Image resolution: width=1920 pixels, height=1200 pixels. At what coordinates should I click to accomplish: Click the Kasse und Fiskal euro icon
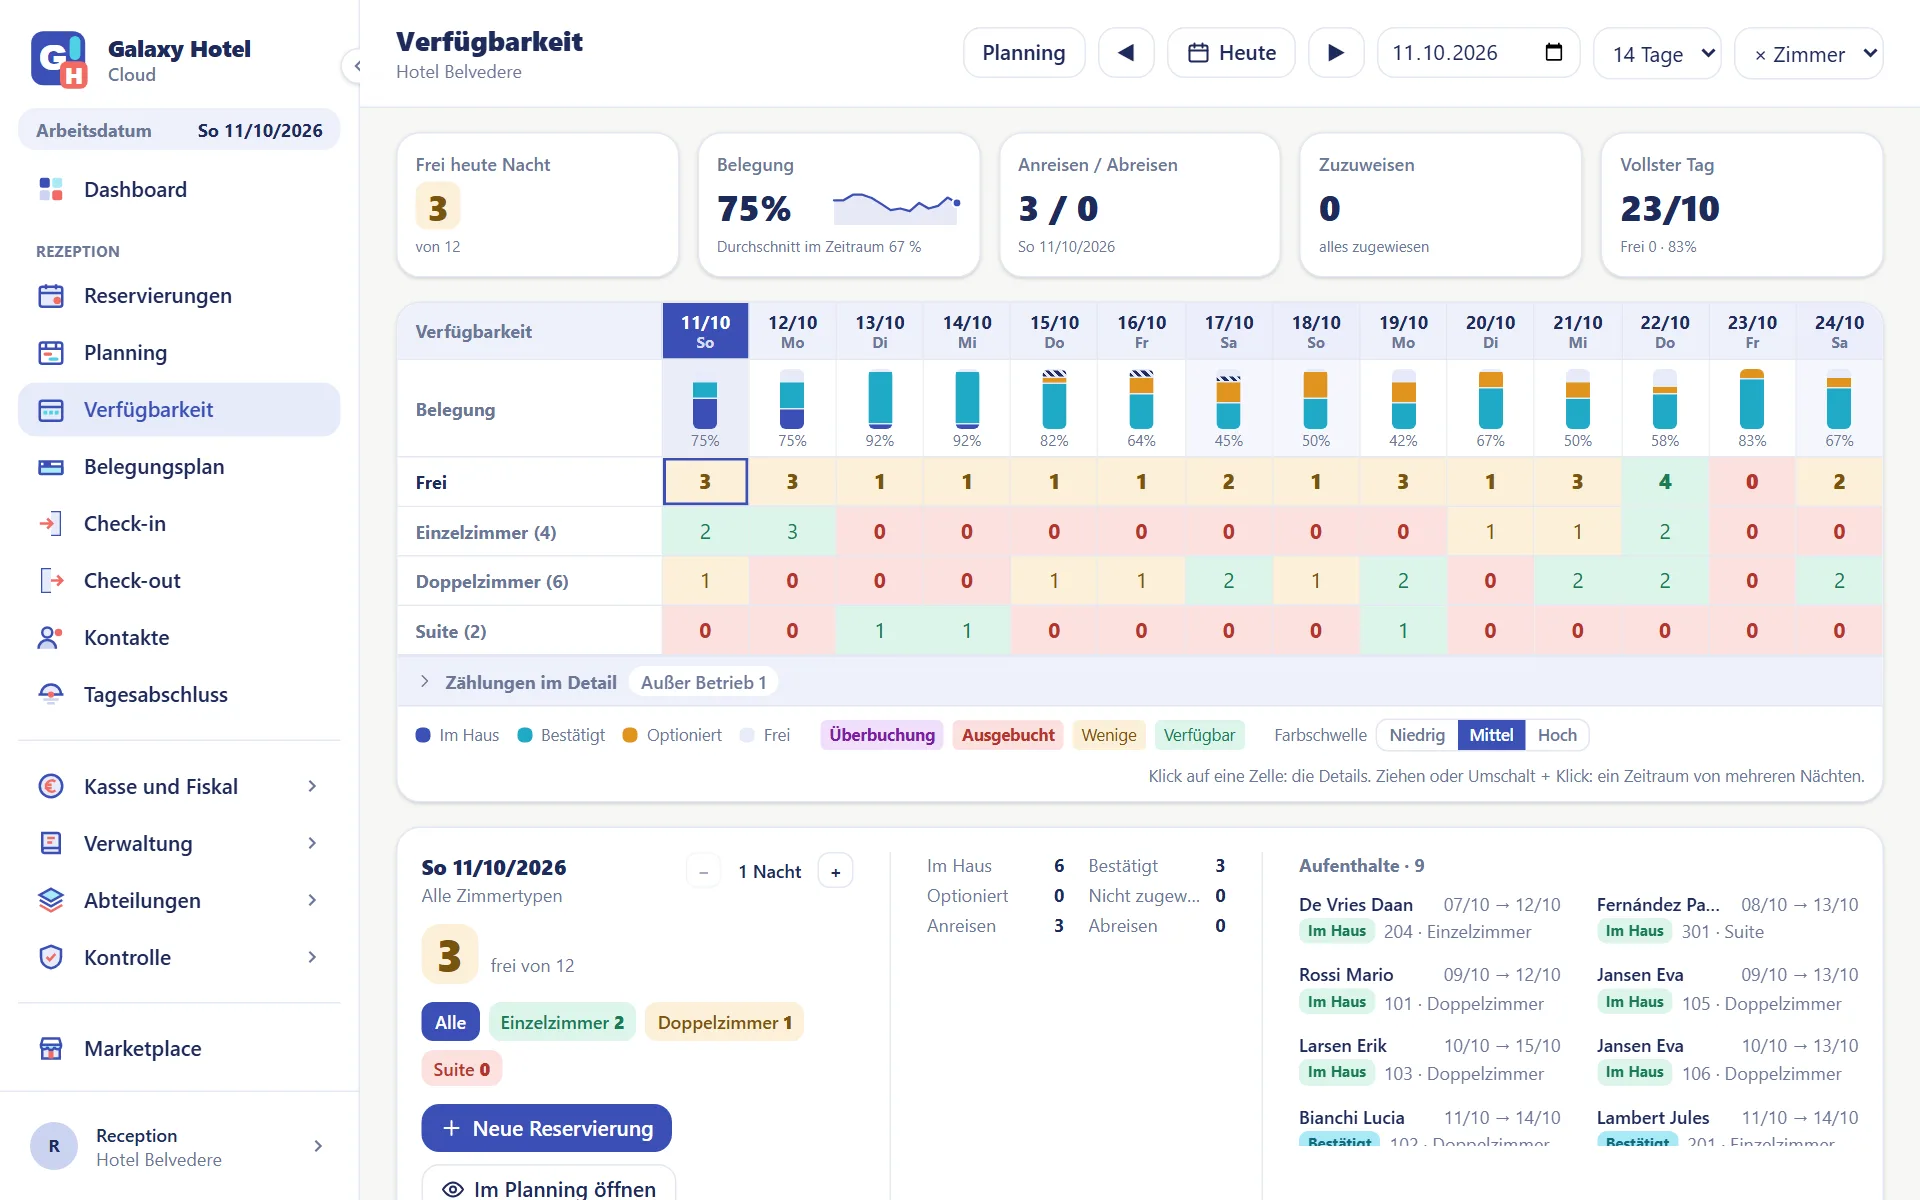point(51,786)
